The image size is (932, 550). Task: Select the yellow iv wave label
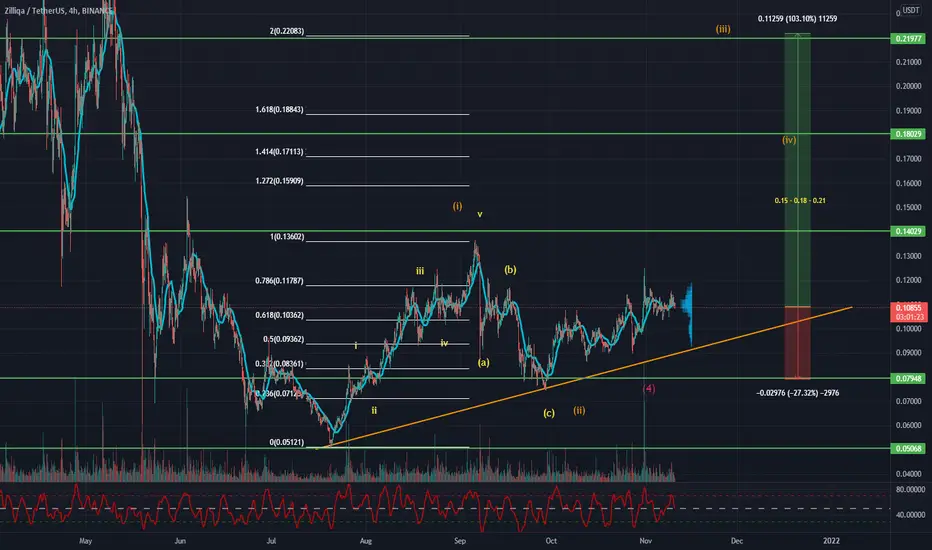tap(444, 343)
